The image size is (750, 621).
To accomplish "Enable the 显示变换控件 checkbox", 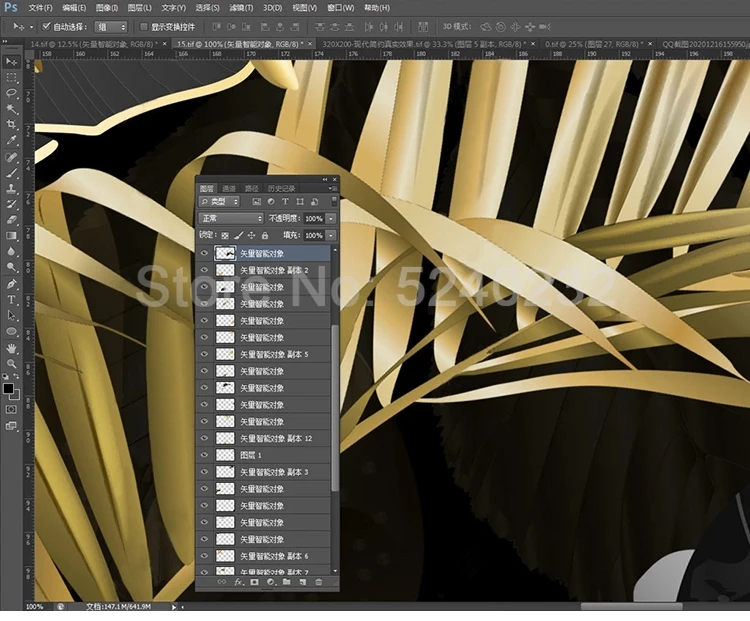I will click(x=143, y=27).
